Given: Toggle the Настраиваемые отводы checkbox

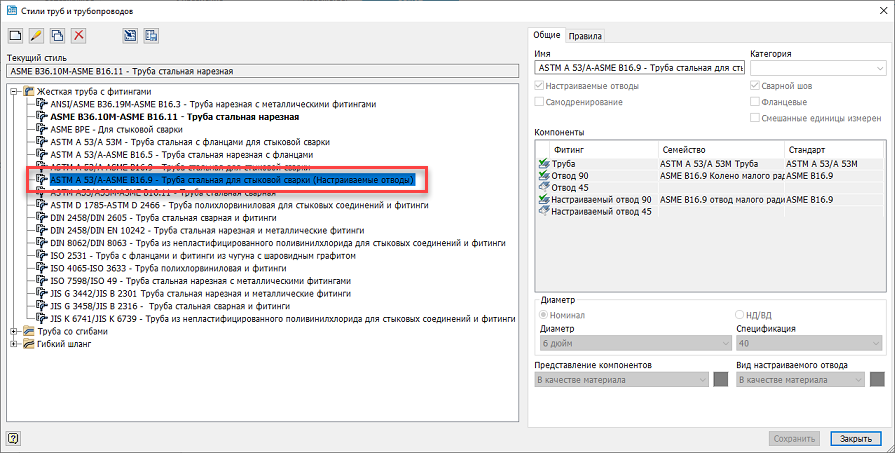Looking at the screenshot, I should click(x=539, y=86).
